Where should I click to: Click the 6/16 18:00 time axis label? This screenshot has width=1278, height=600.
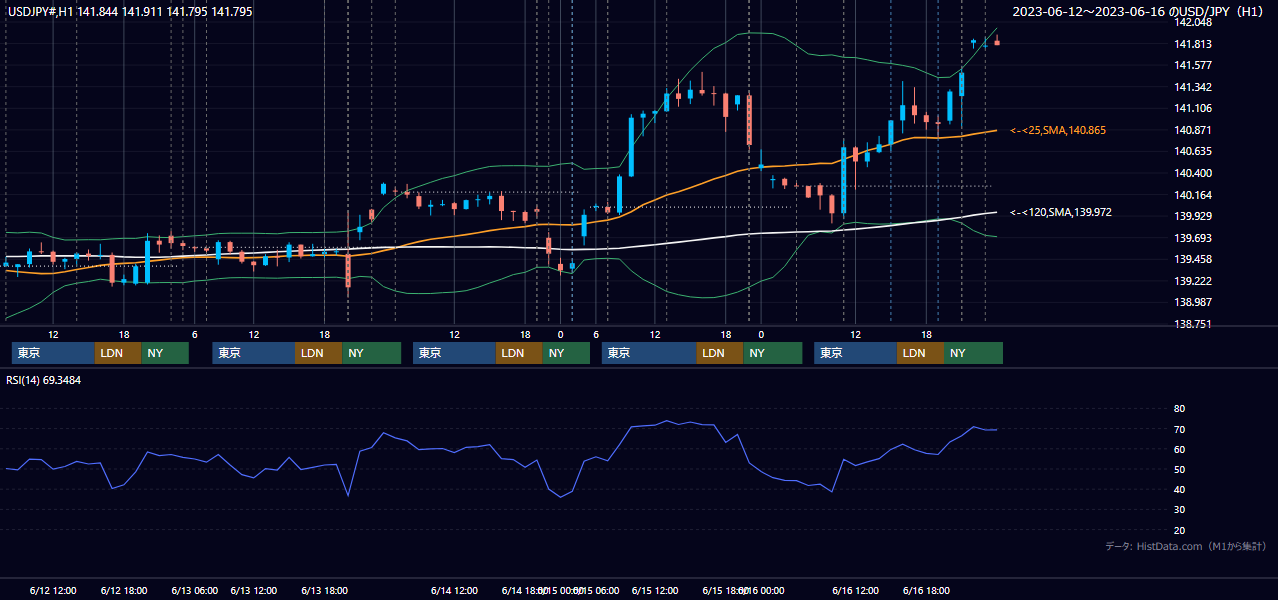(x=926, y=590)
